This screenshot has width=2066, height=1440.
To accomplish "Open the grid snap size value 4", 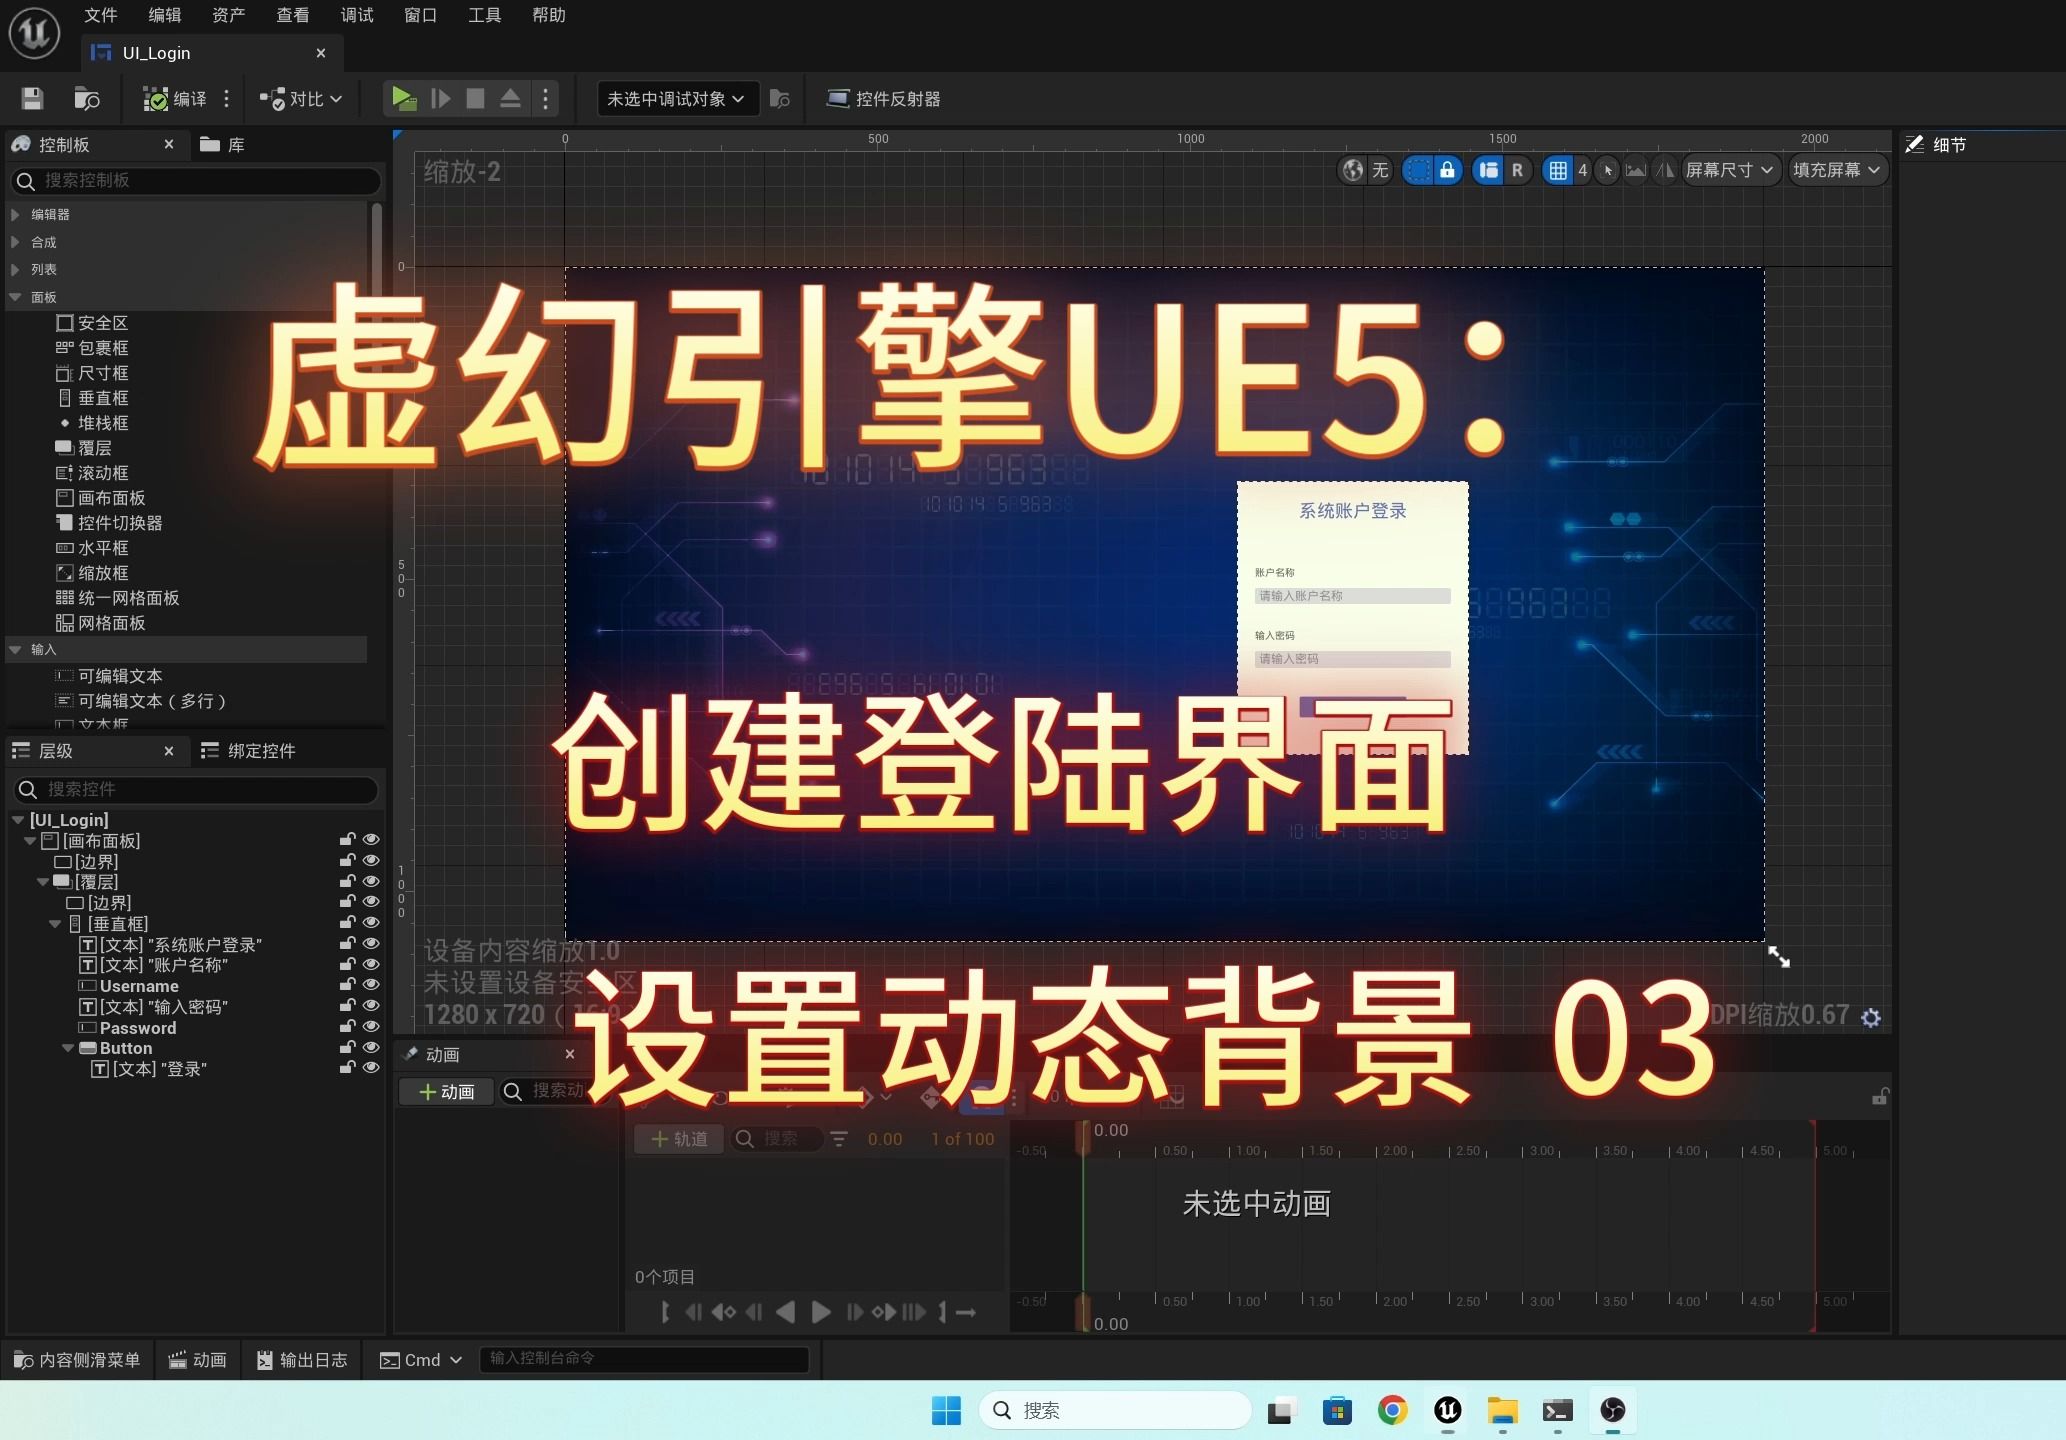I will tap(1582, 170).
